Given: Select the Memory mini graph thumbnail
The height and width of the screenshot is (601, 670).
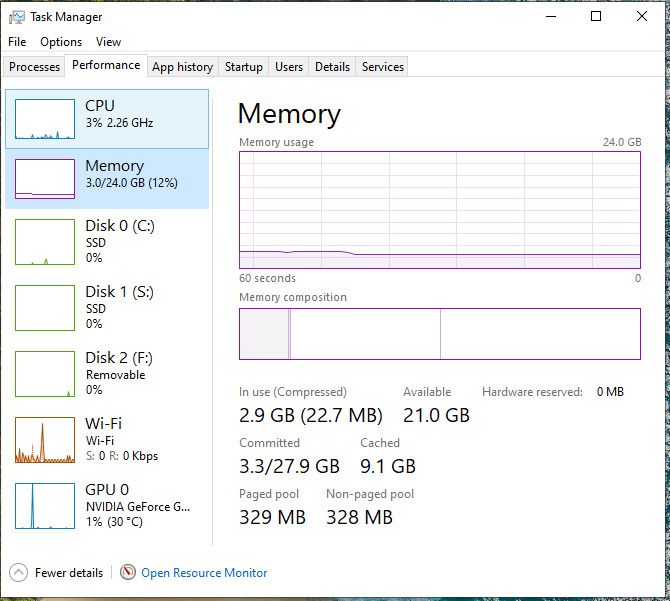Looking at the screenshot, I should click(45, 179).
